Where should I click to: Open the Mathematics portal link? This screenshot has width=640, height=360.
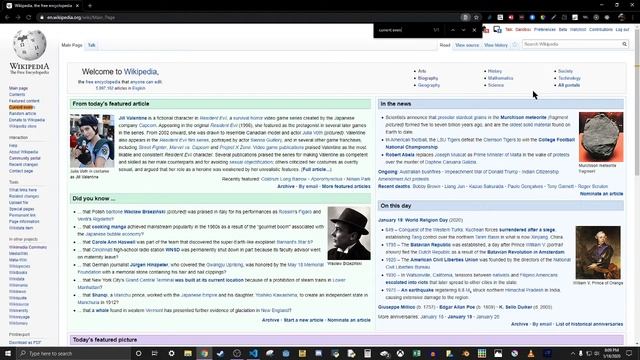click(500, 78)
